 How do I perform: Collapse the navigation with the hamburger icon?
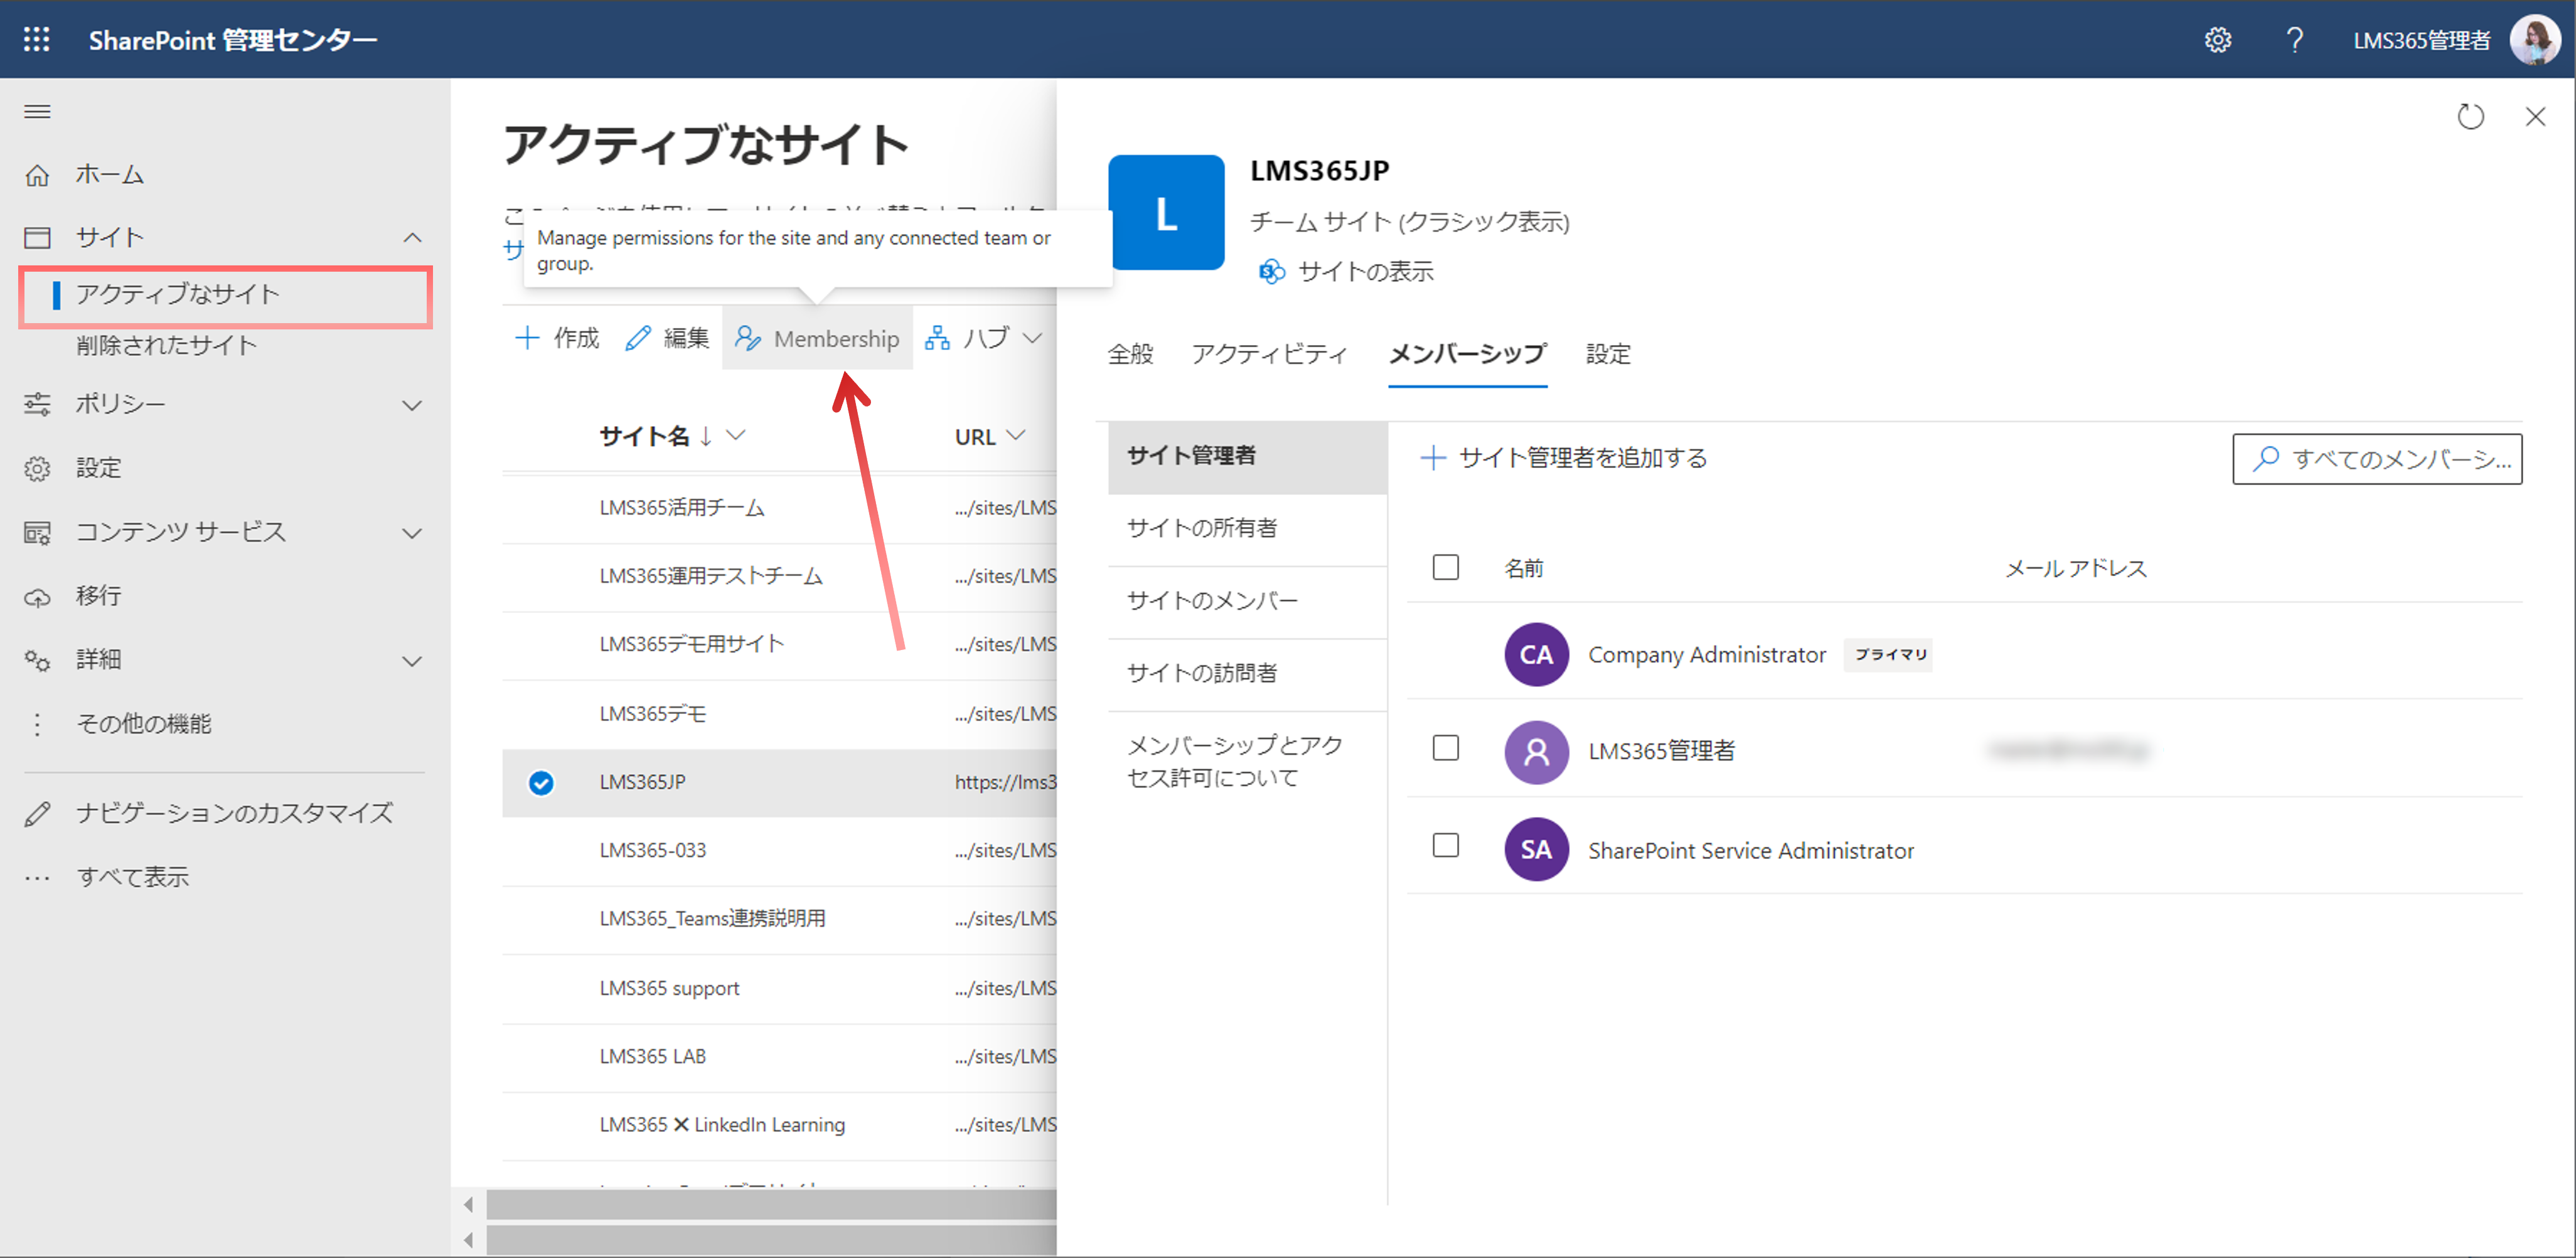(x=37, y=111)
